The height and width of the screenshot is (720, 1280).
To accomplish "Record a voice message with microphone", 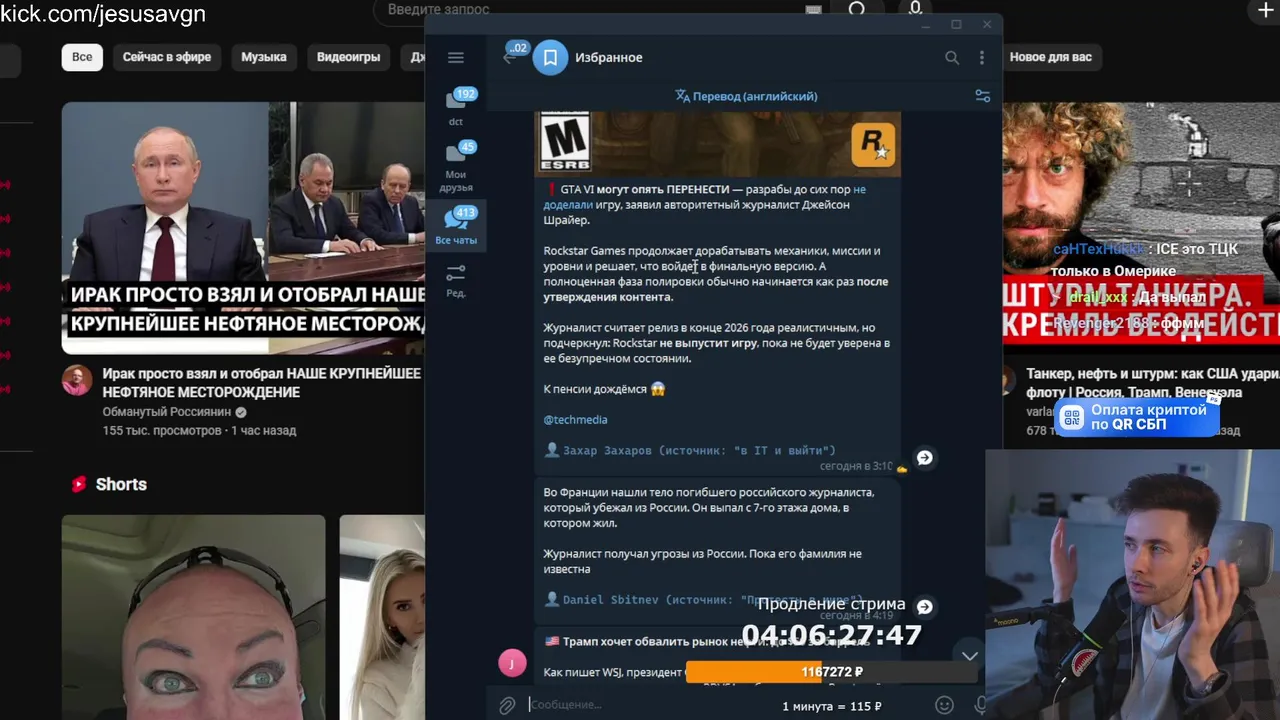I will pos(981,705).
